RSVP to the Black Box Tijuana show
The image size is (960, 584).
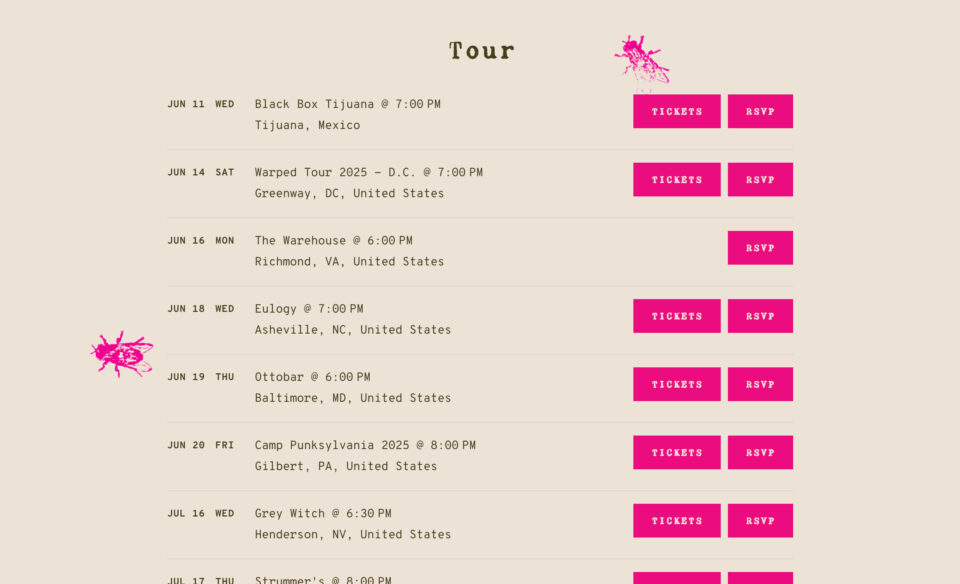point(760,111)
